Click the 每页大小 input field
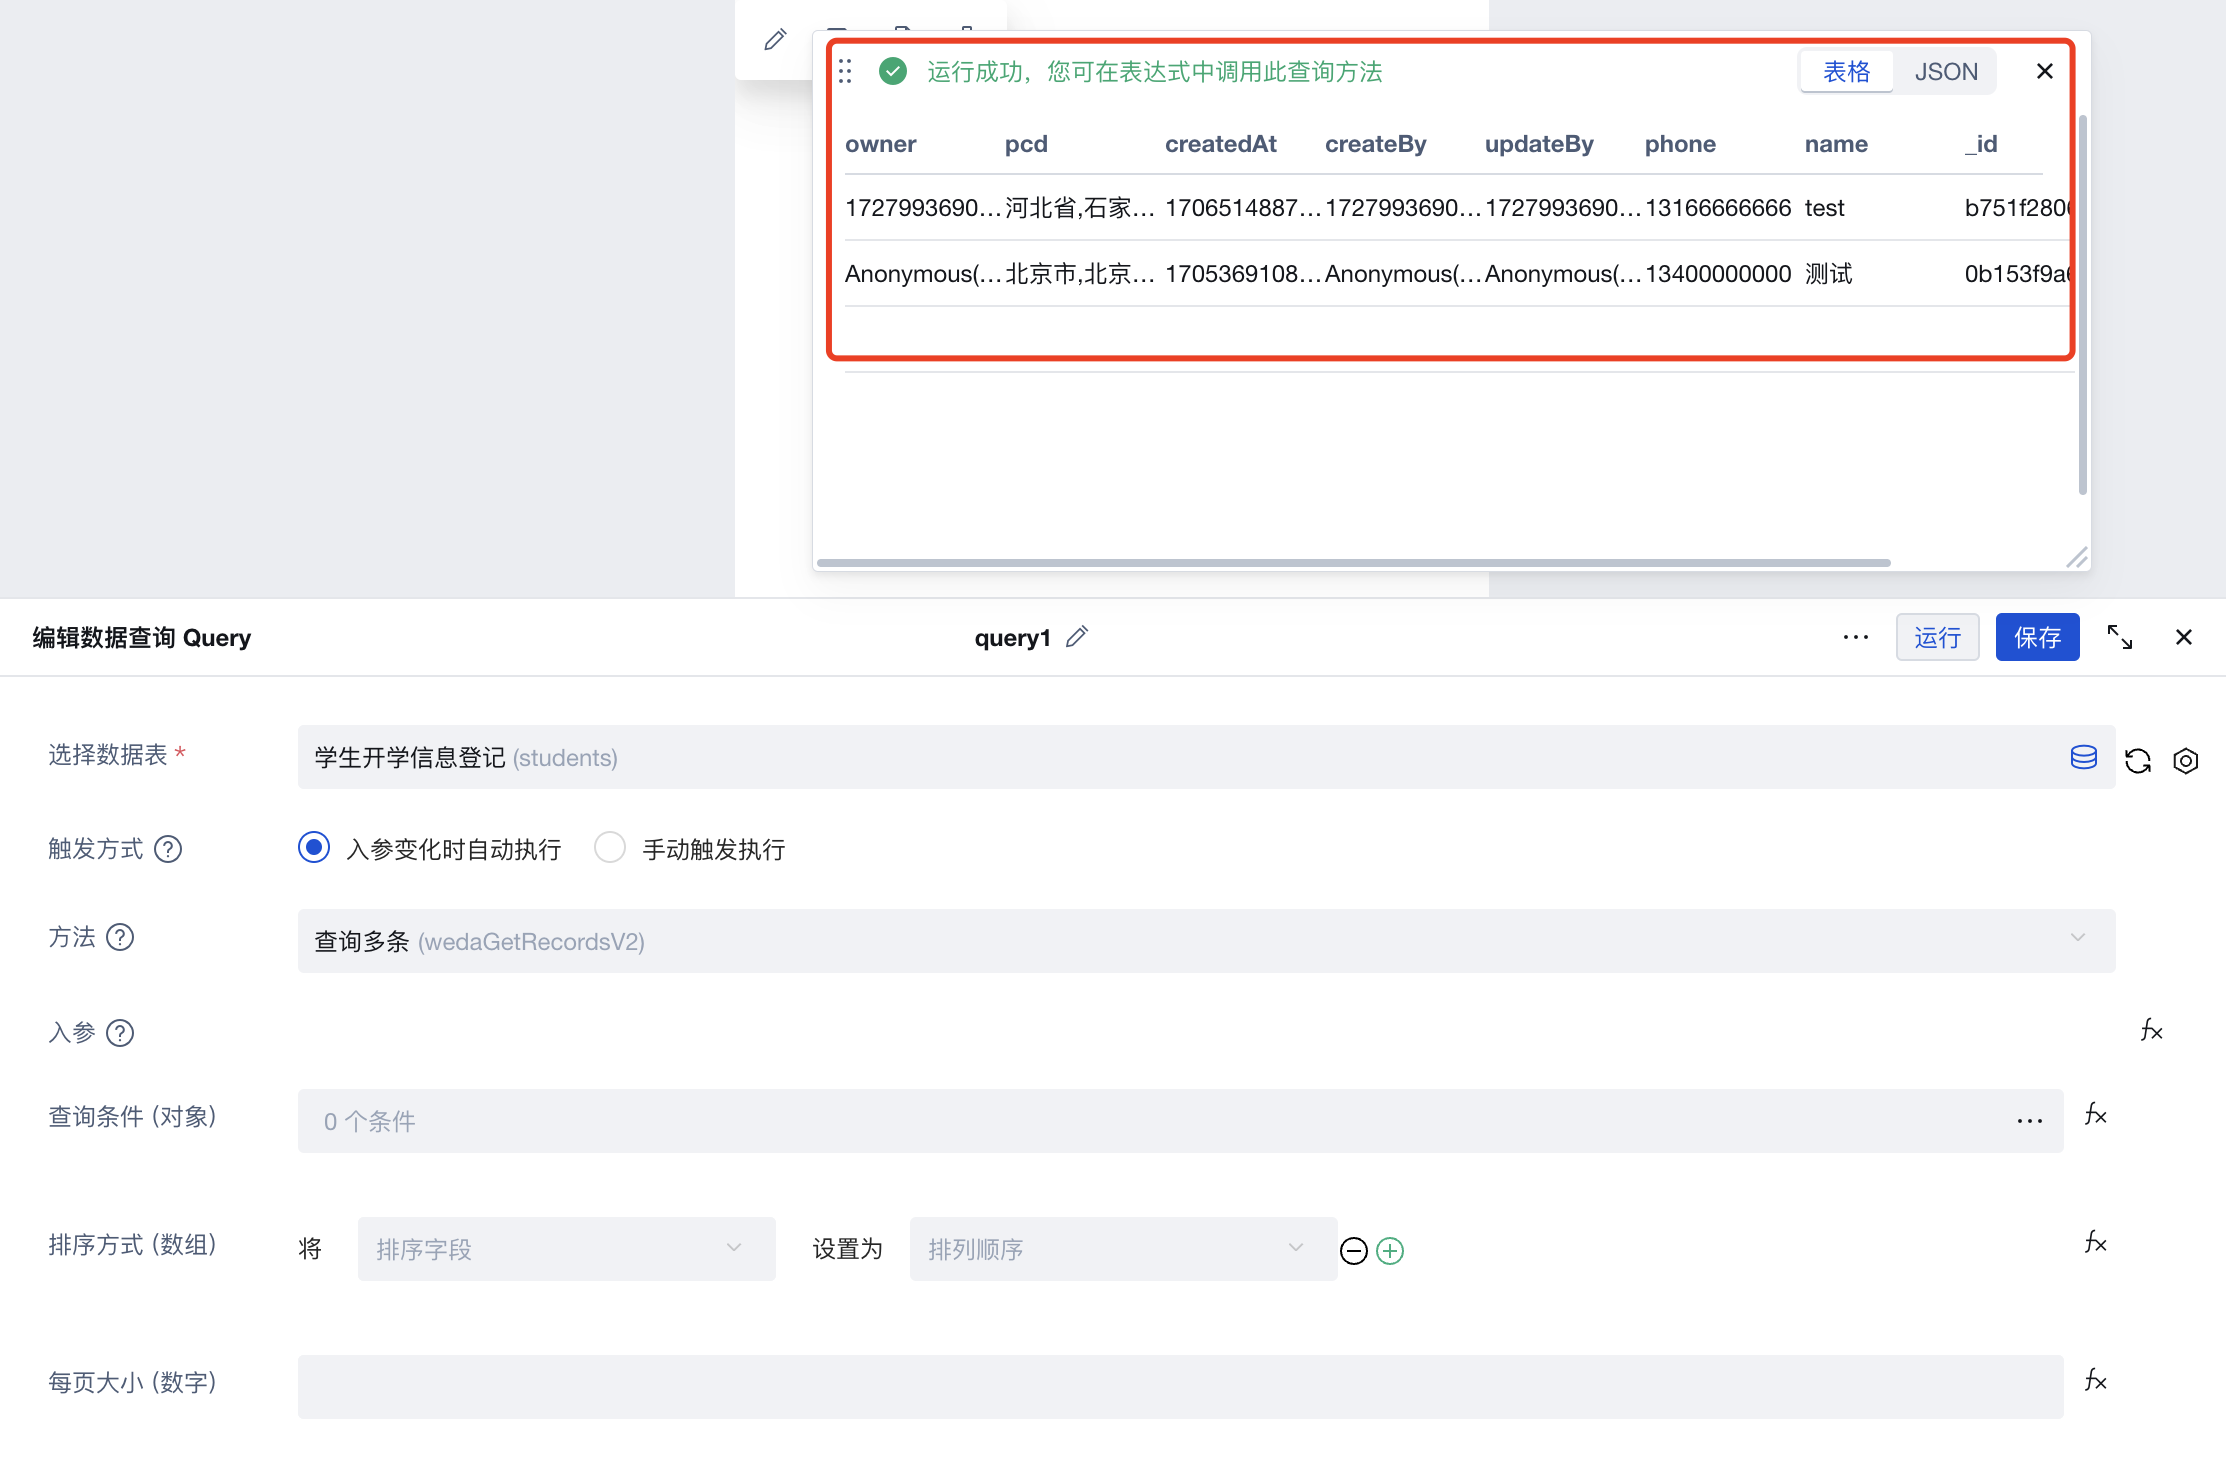Image resolution: width=2226 pixels, height=1476 pixels. tap(1181, 1387)
